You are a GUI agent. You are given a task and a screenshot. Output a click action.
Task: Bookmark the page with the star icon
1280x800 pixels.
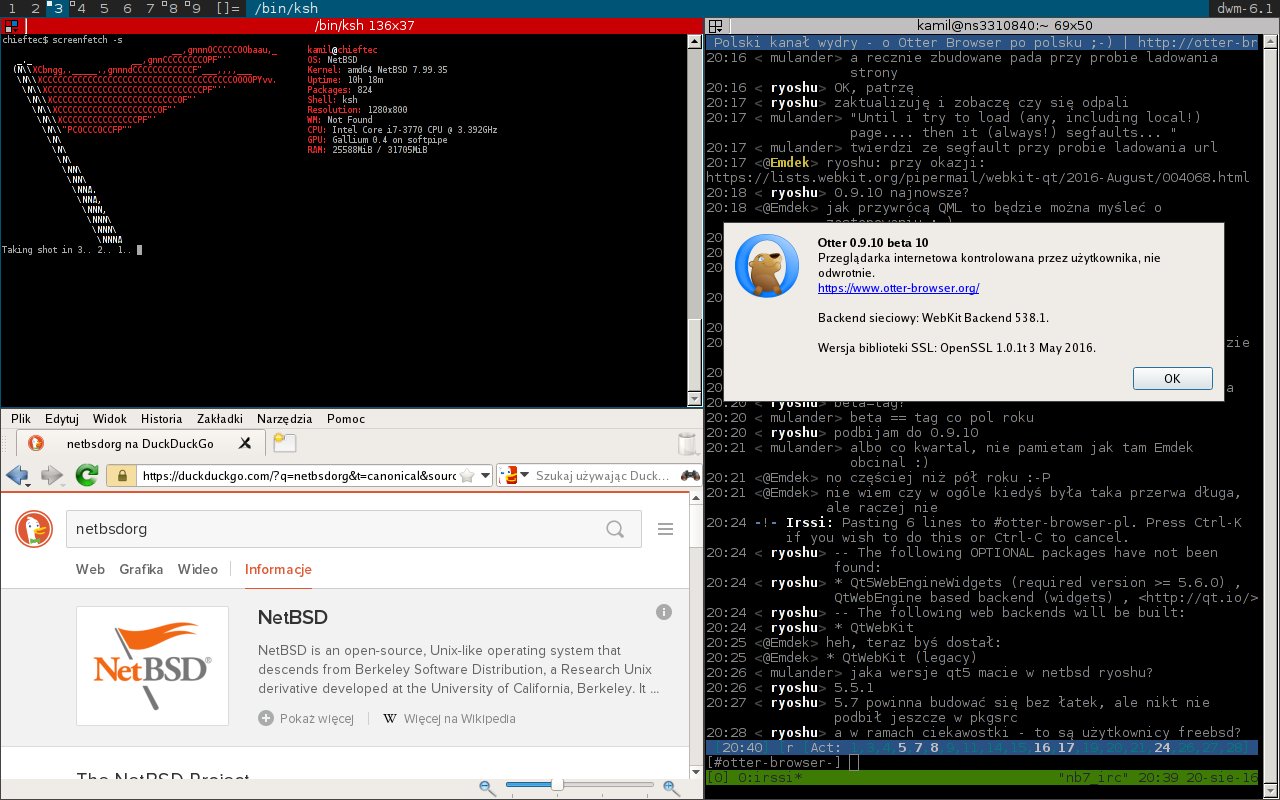tap(466, 476)
